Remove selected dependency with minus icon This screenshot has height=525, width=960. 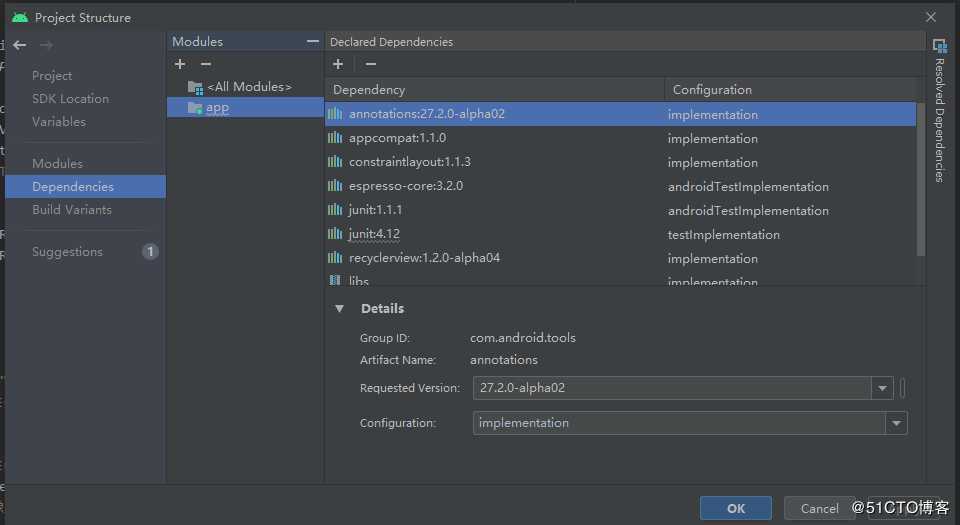(370, 64)
